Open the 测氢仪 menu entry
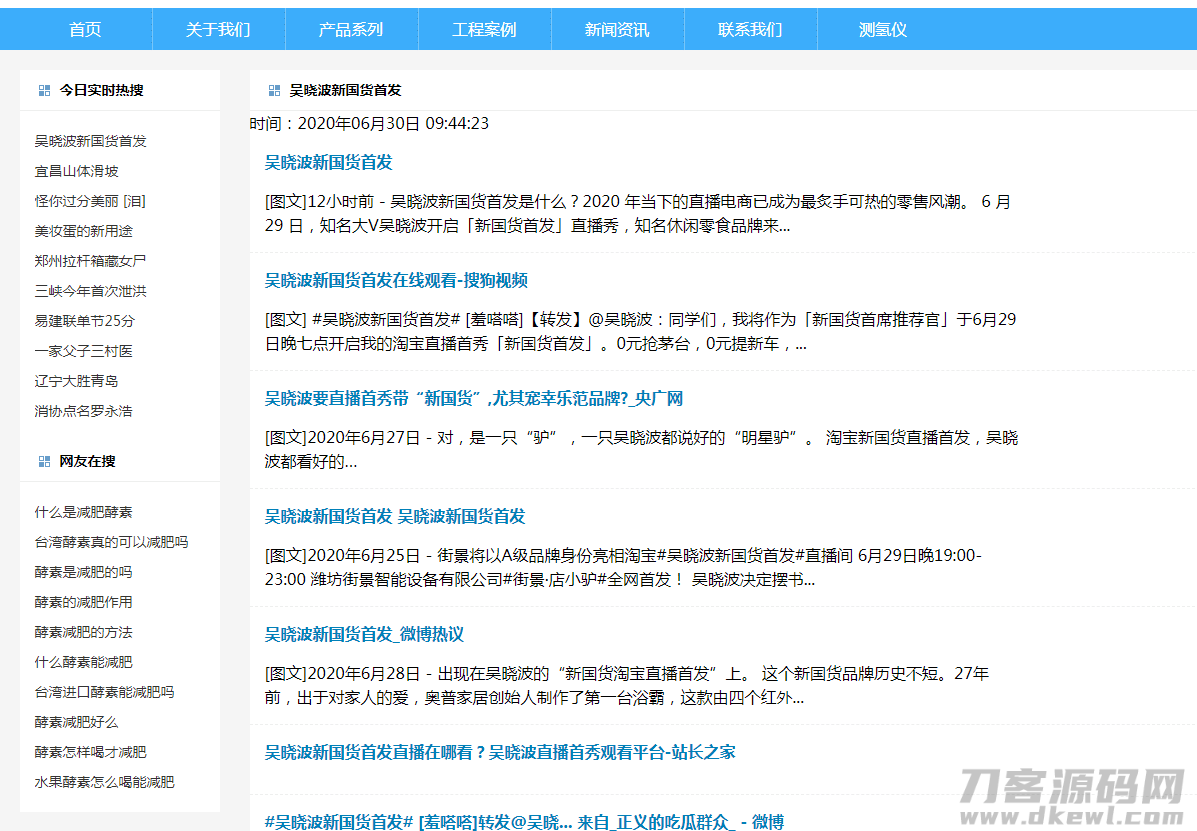 click(x=883, y=29)
